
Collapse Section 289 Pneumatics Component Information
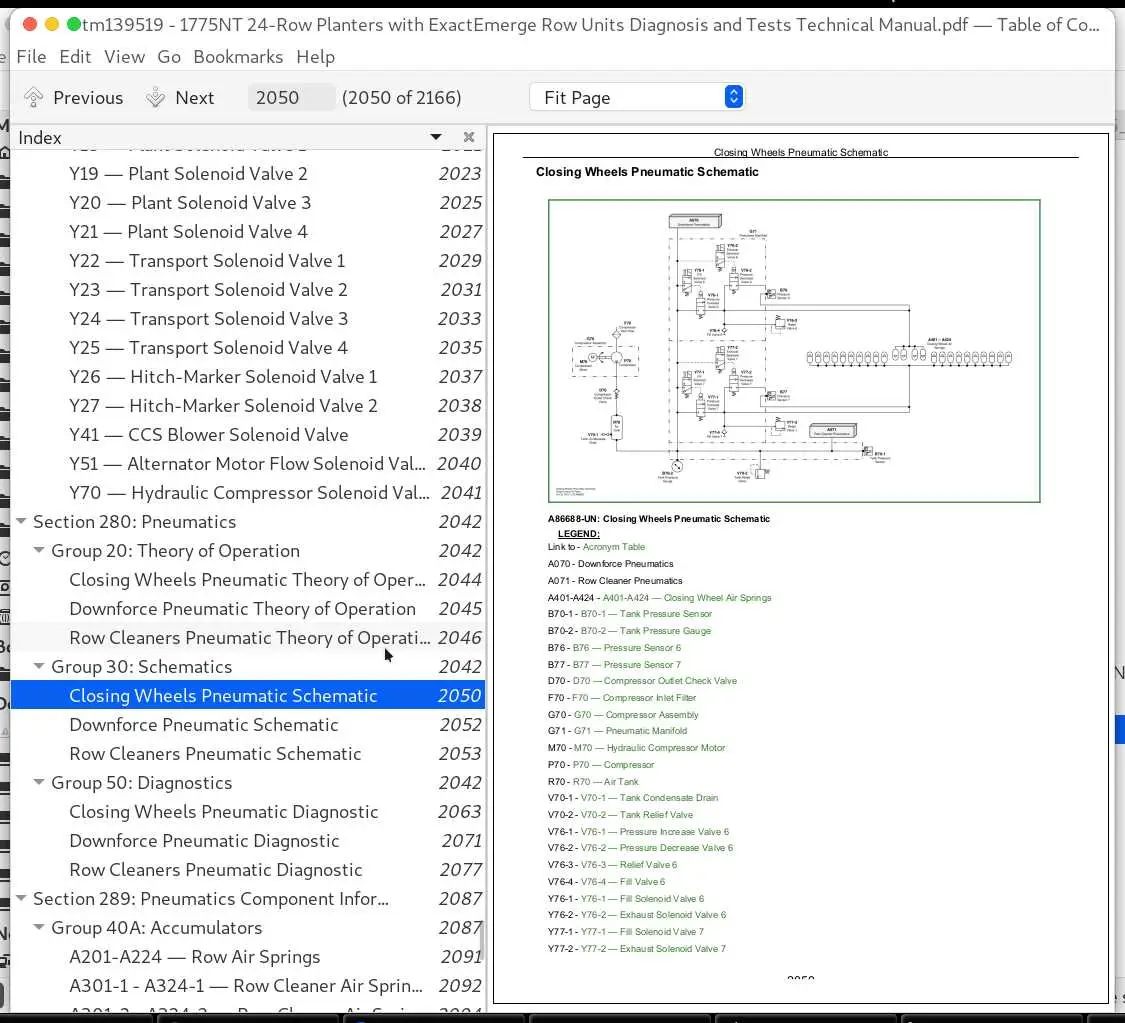22,898
